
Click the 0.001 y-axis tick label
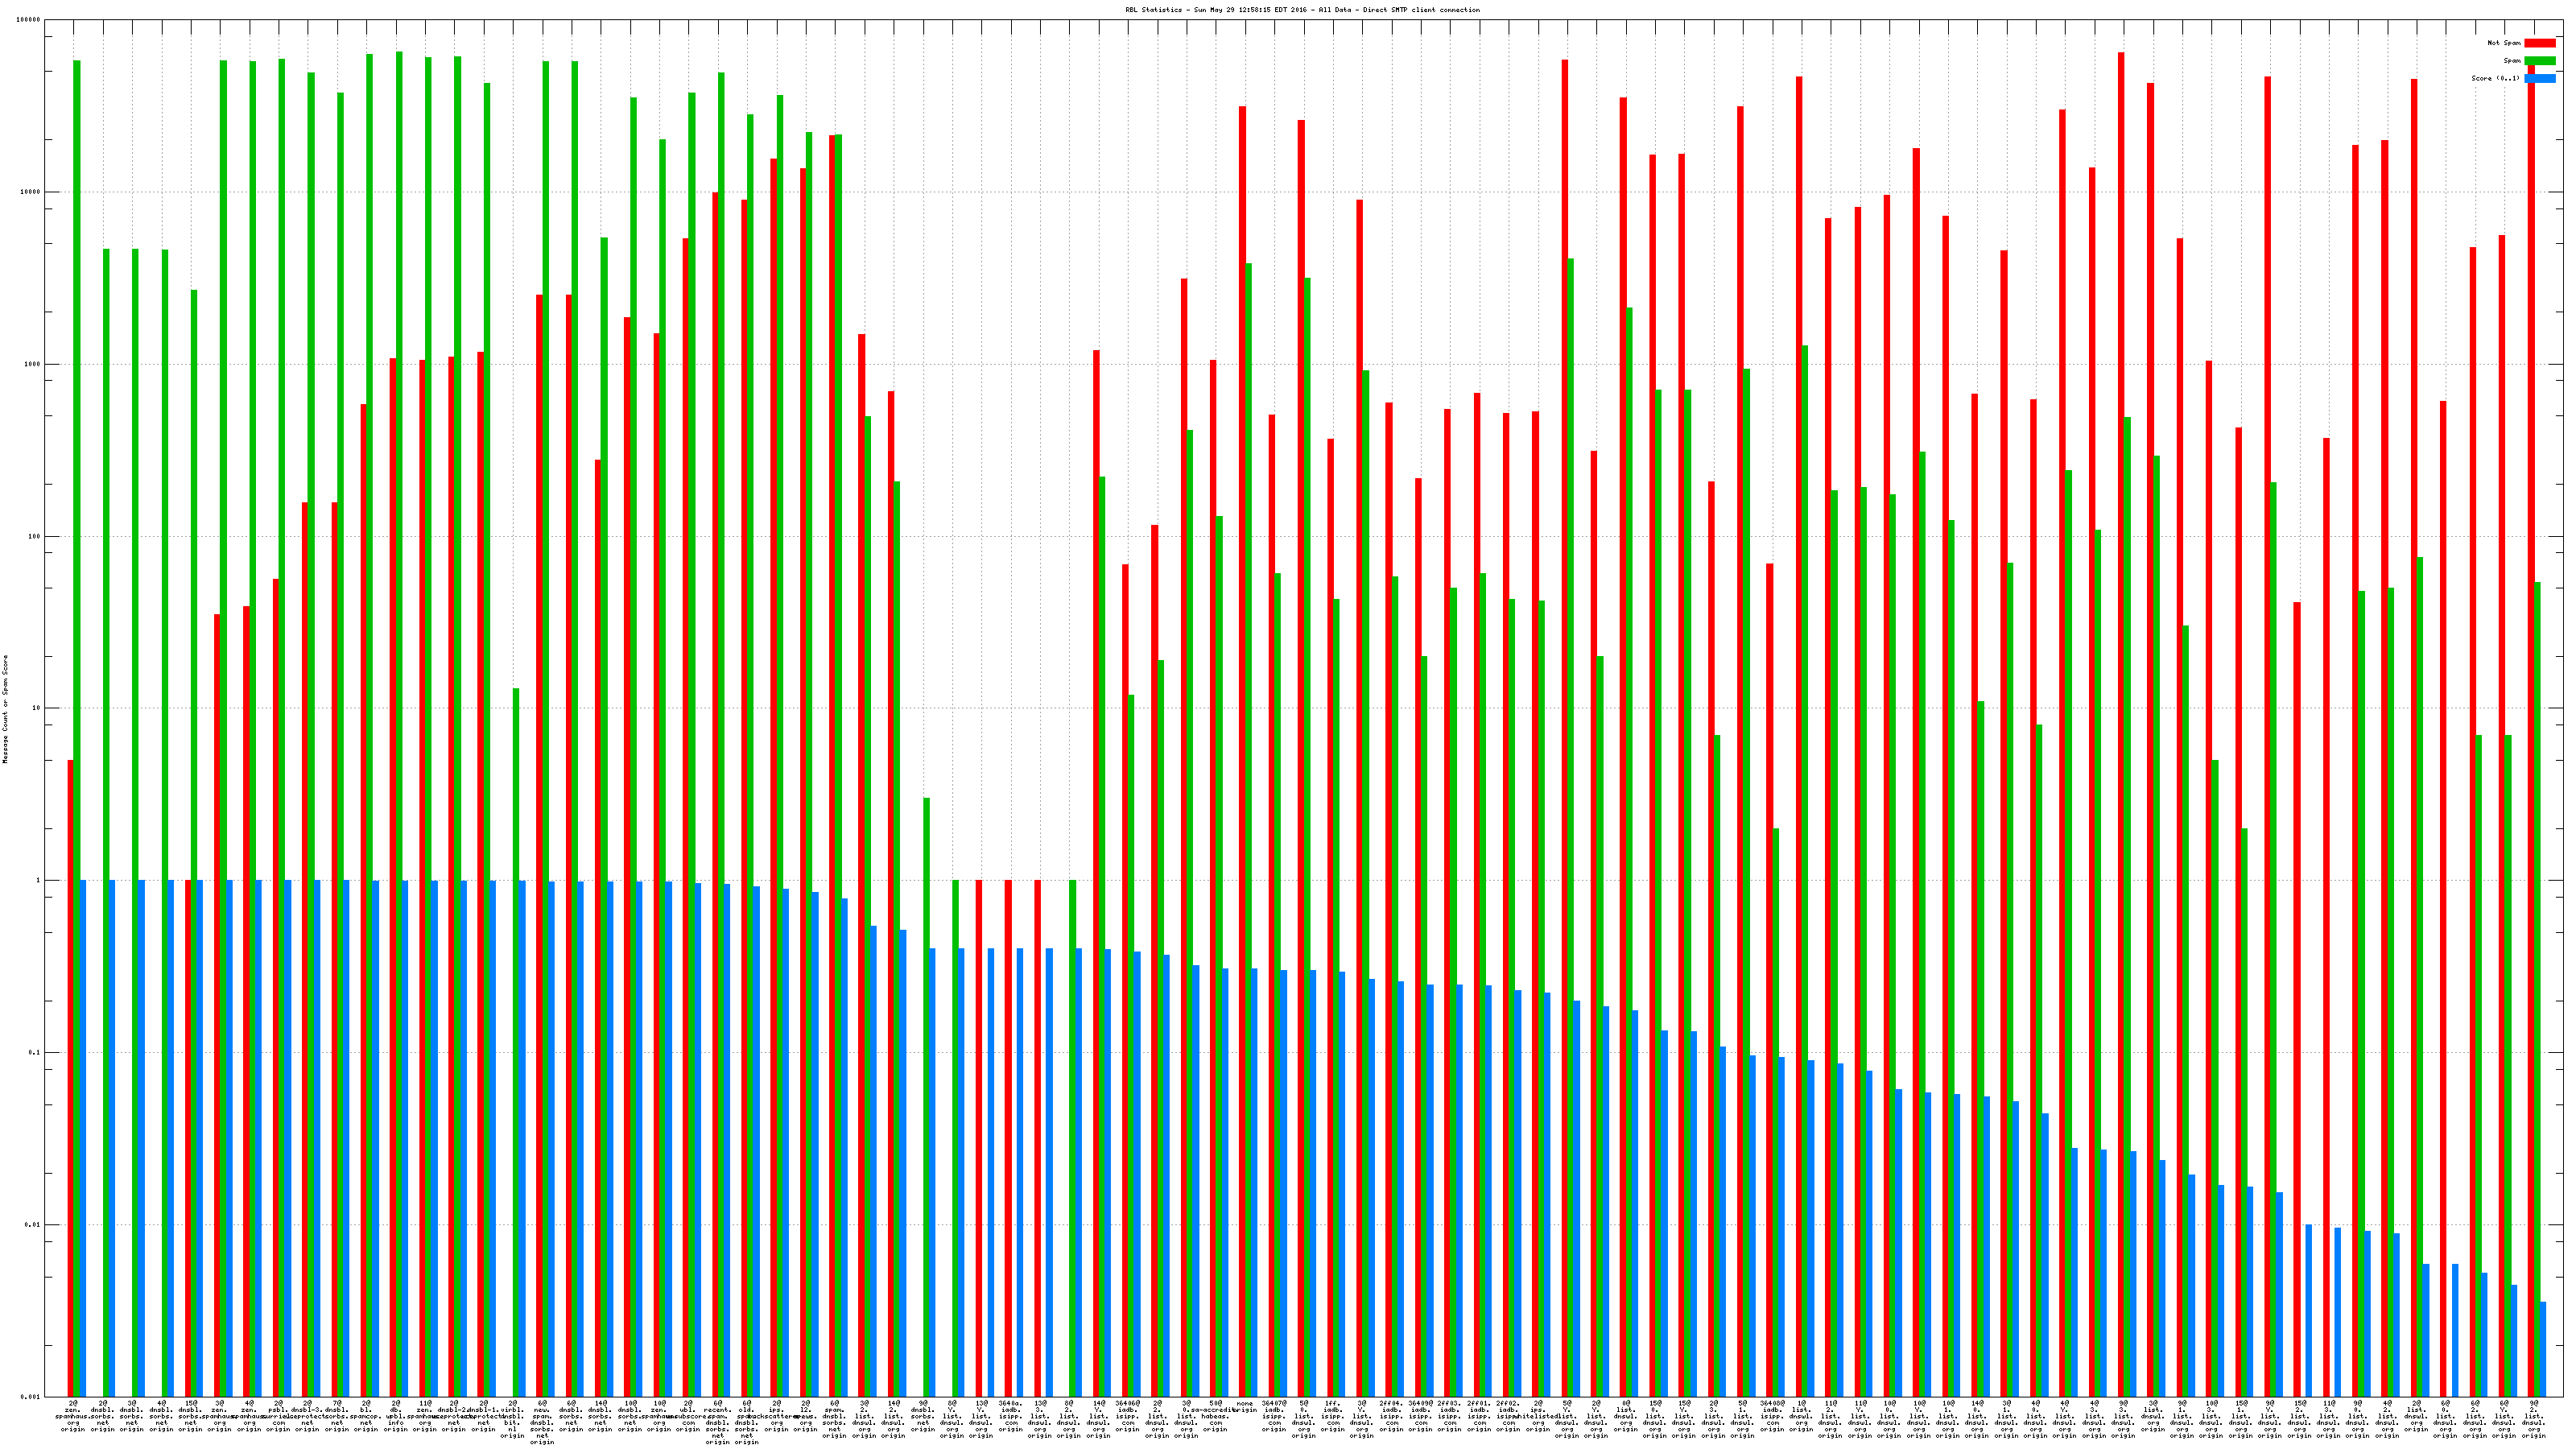(31, 1396)
